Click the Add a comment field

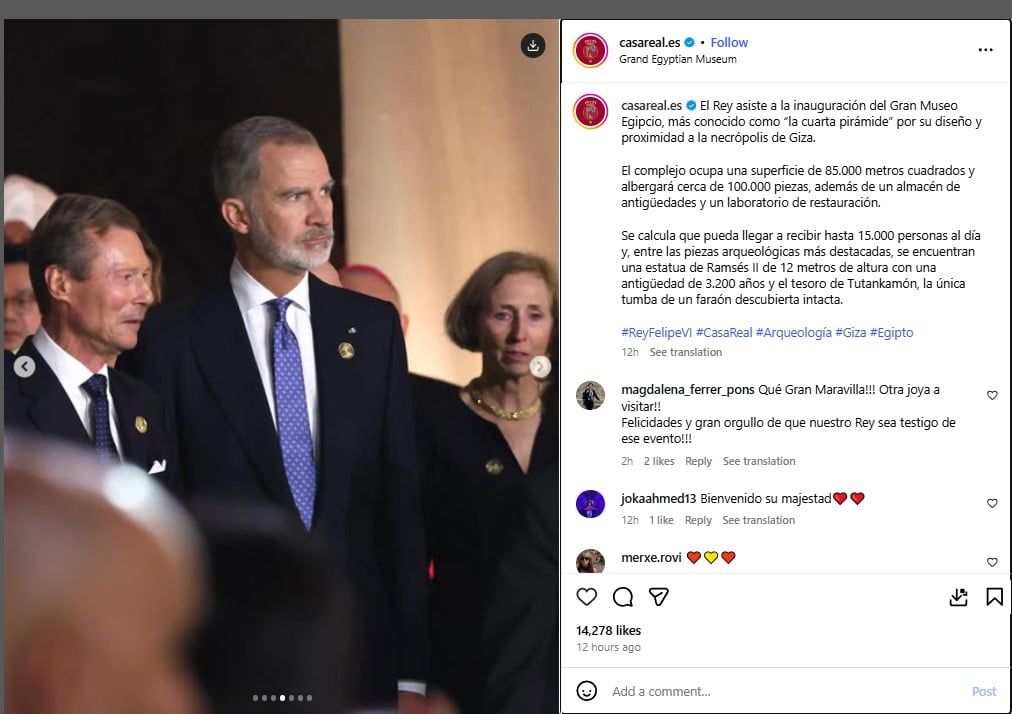(x=760, y=691)
